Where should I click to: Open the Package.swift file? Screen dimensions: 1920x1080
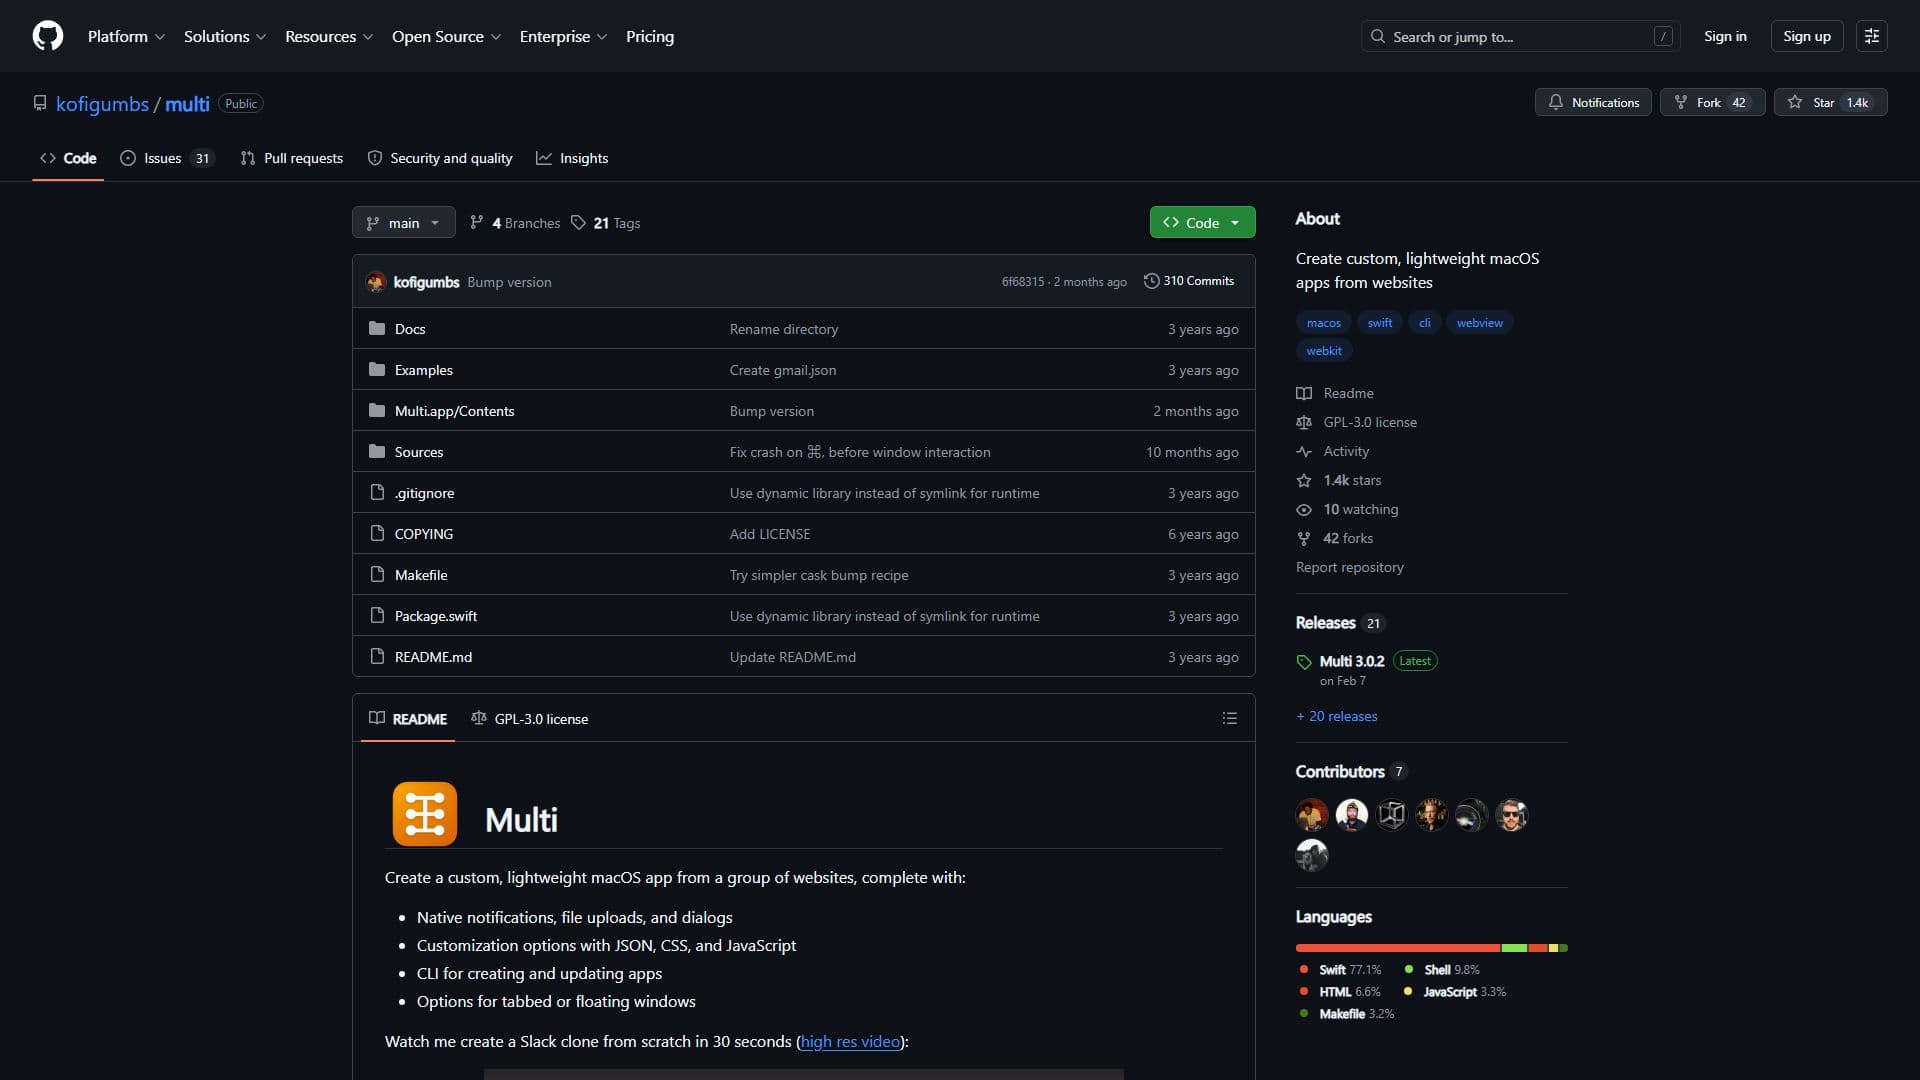(x=436, y=616)
